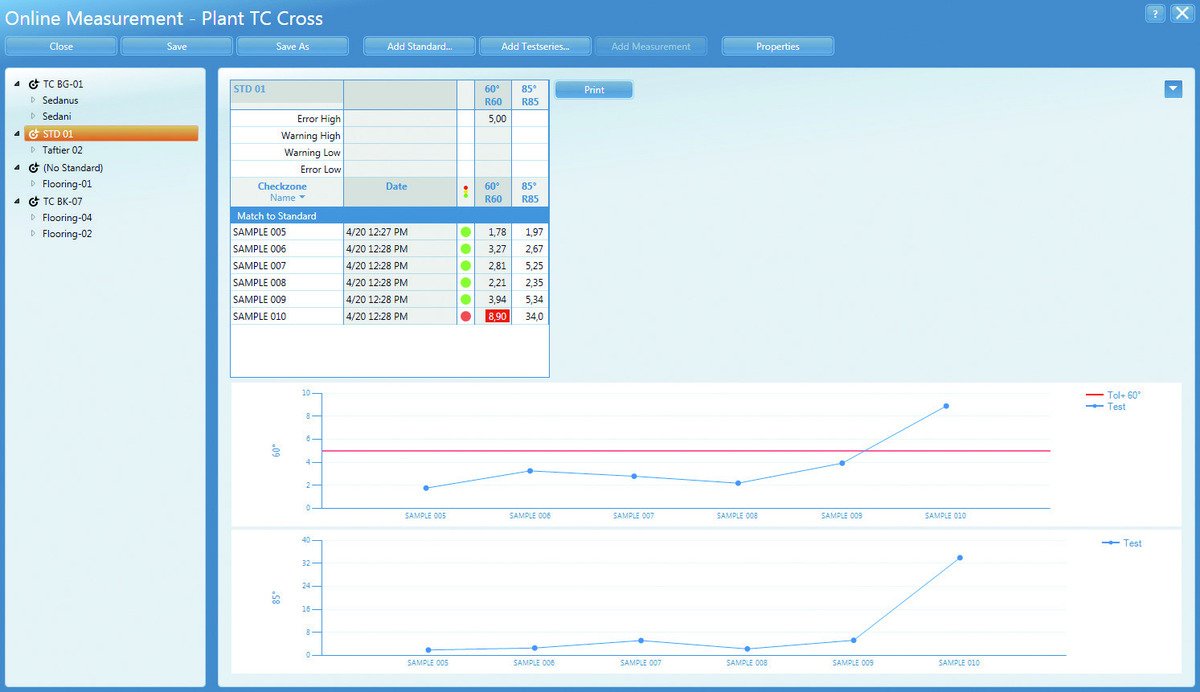The image size is (1200, 692).
Task: Collapse the TC BG-01 tree node
Action: click(17, 84)
